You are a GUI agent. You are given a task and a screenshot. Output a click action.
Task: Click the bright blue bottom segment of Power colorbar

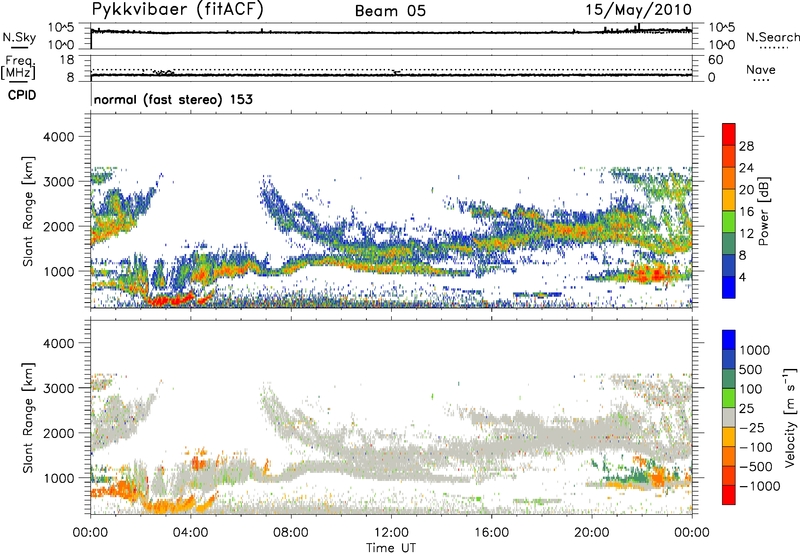pos(729,287)
